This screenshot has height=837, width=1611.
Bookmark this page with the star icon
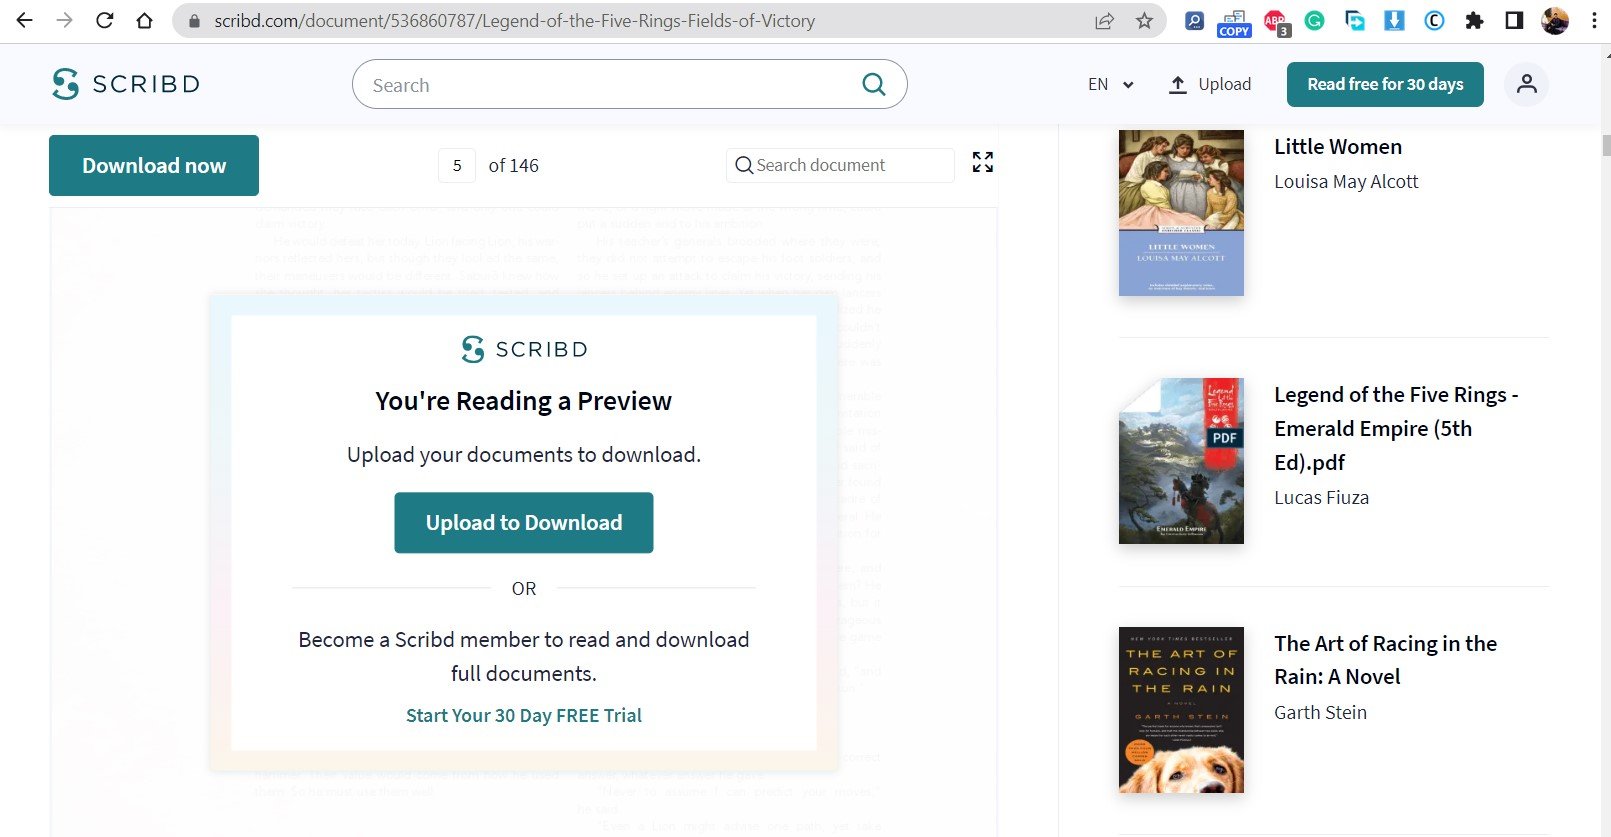(1144, 21)
